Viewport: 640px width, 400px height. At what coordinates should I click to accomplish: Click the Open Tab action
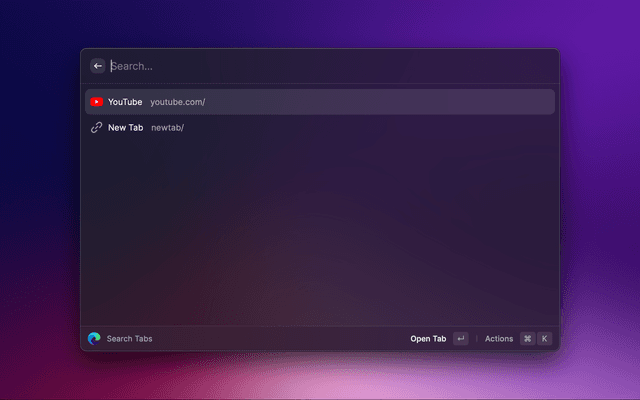[x=428, y=339]
